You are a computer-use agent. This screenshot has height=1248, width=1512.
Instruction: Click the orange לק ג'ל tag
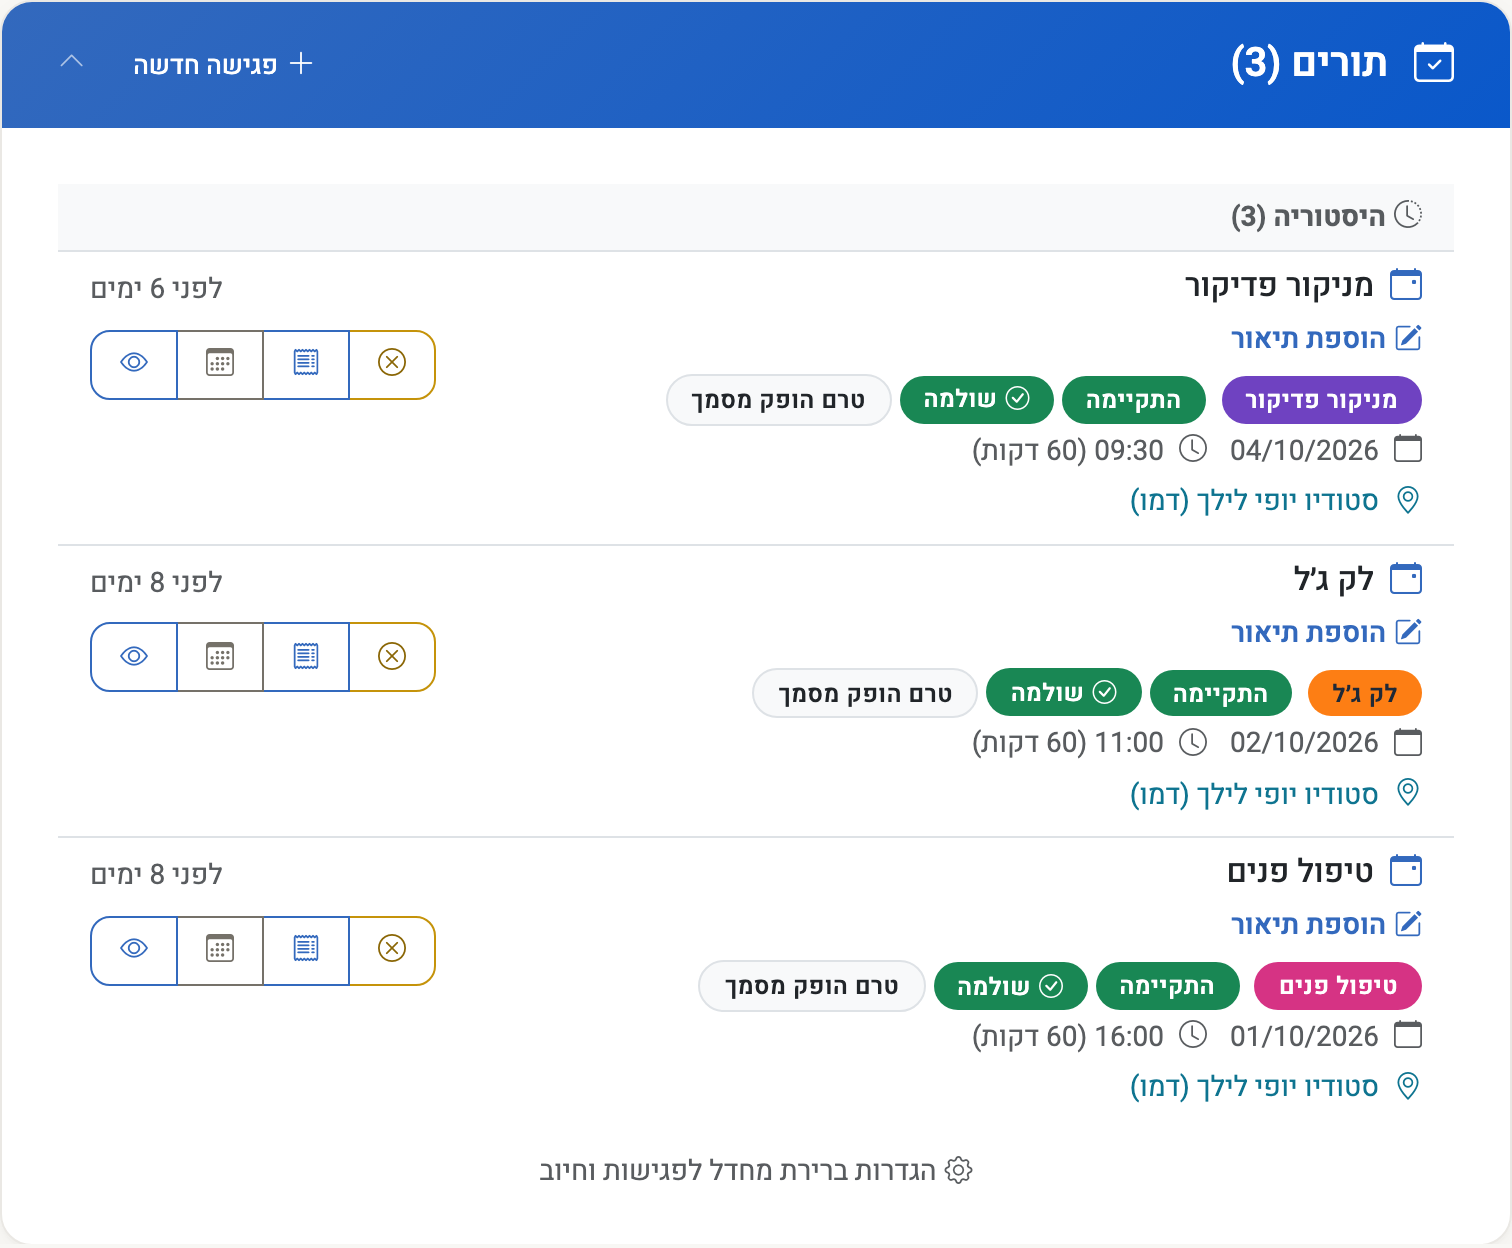pyautogui.click(x=1364, y=693)
